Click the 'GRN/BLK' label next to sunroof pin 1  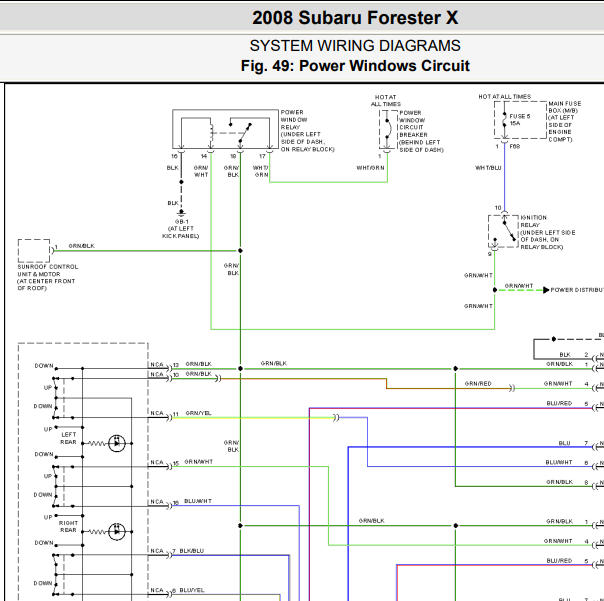(x=81, y=246)
